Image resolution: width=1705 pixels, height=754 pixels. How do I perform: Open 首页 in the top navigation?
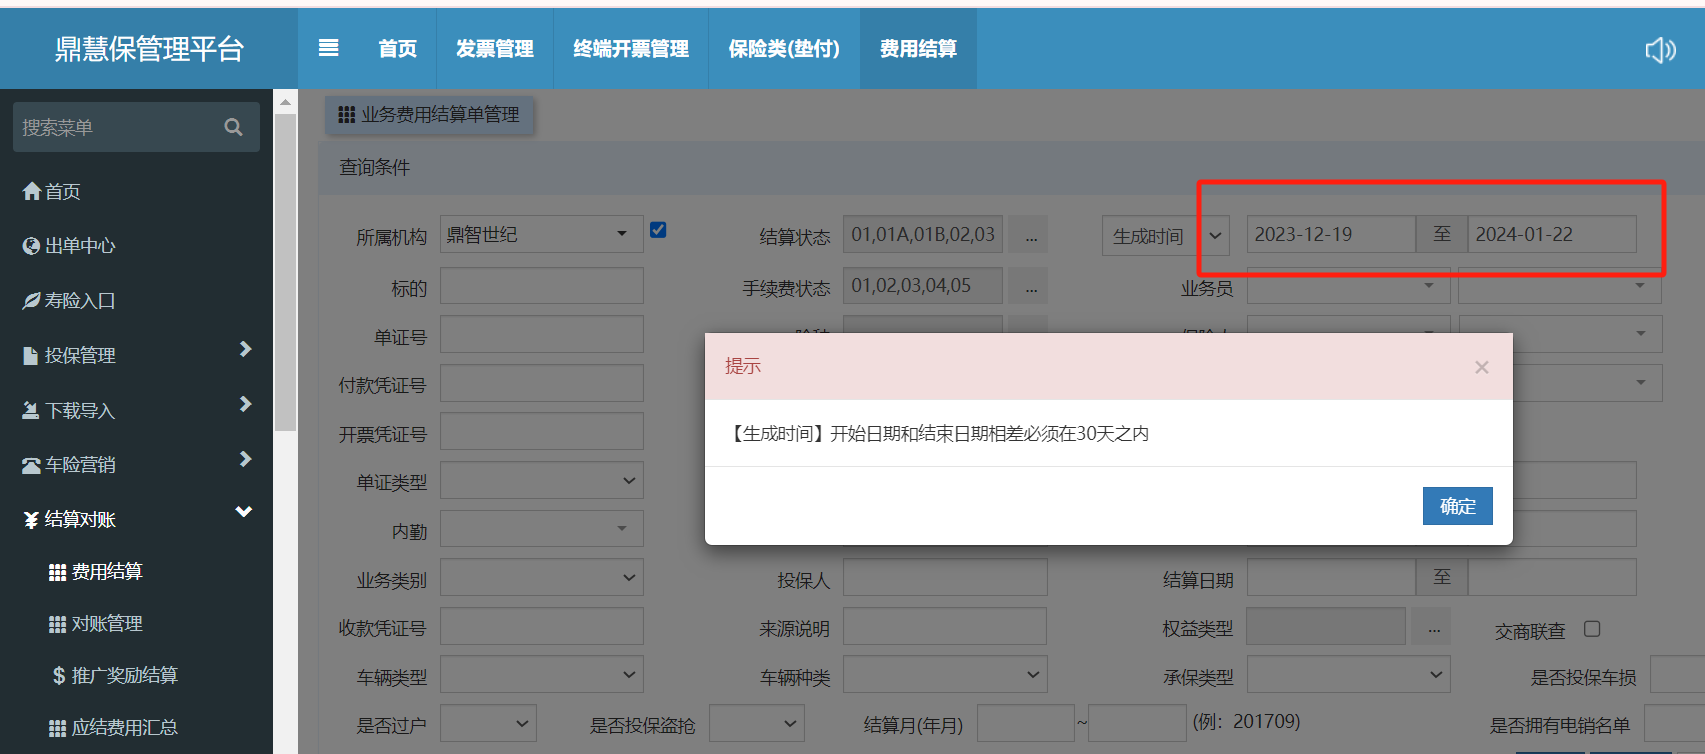tap(397, 49)
